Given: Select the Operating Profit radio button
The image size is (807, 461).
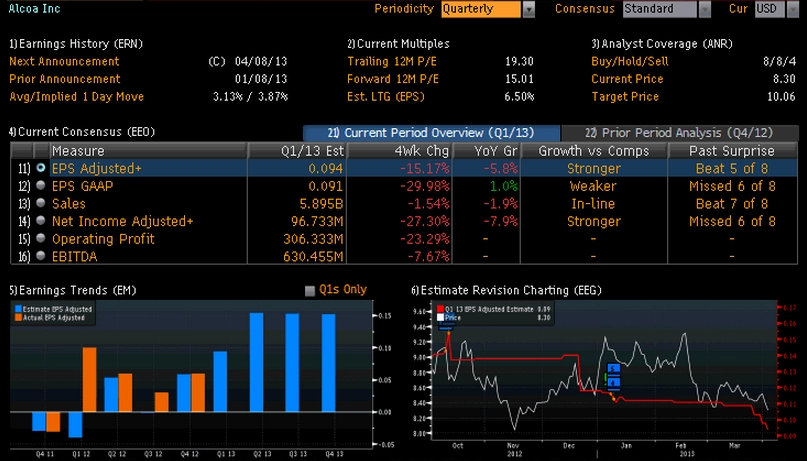Looking at the screenshot, I should coord(41,238).
